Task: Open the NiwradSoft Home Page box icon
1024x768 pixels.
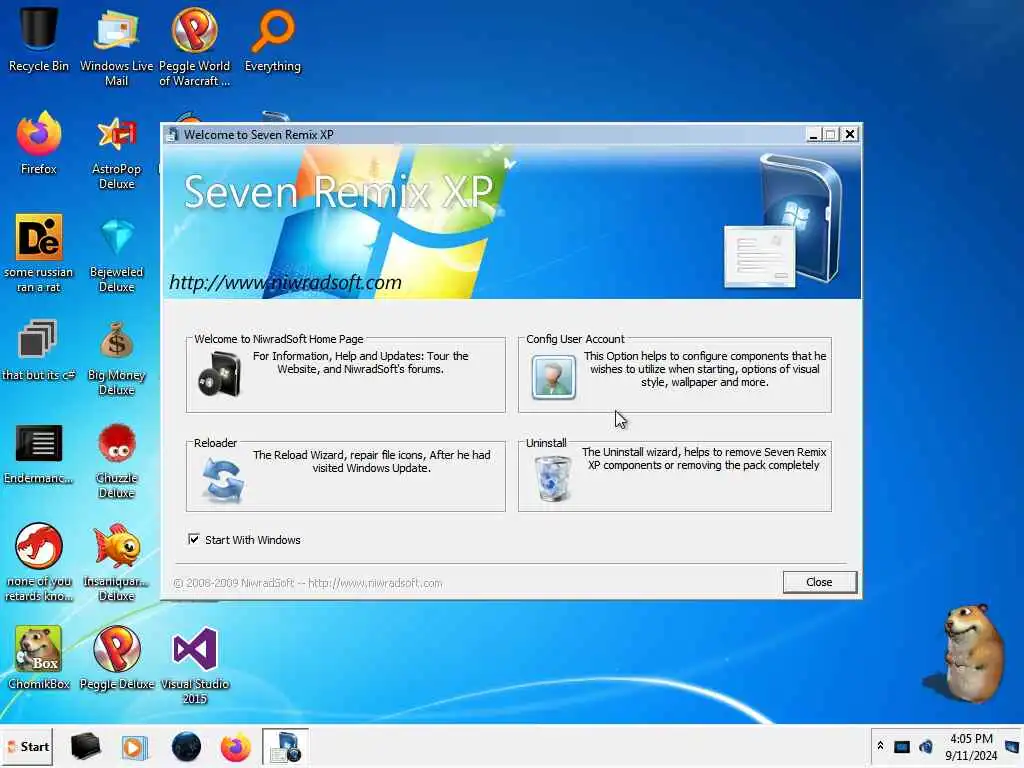Action: [220, 374]
